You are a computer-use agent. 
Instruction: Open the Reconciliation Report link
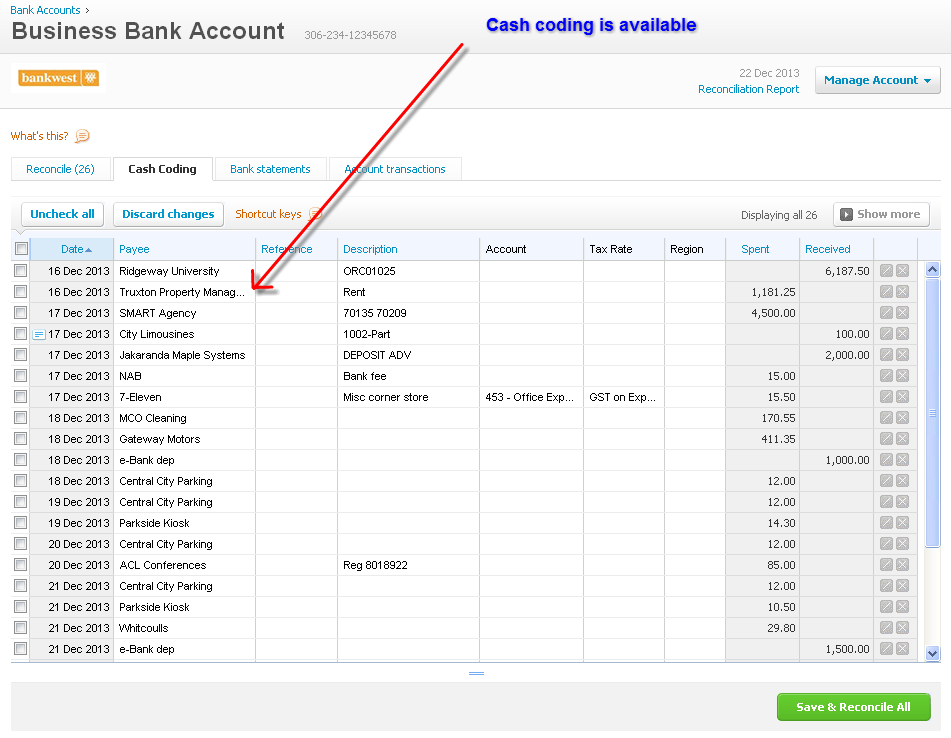point(748,89)
